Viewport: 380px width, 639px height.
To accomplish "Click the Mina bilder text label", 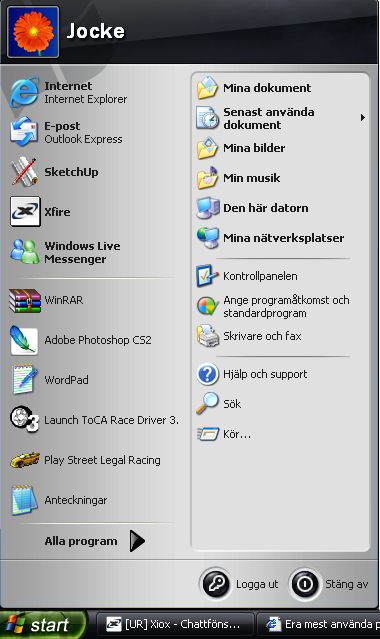I will coord(254,148).
